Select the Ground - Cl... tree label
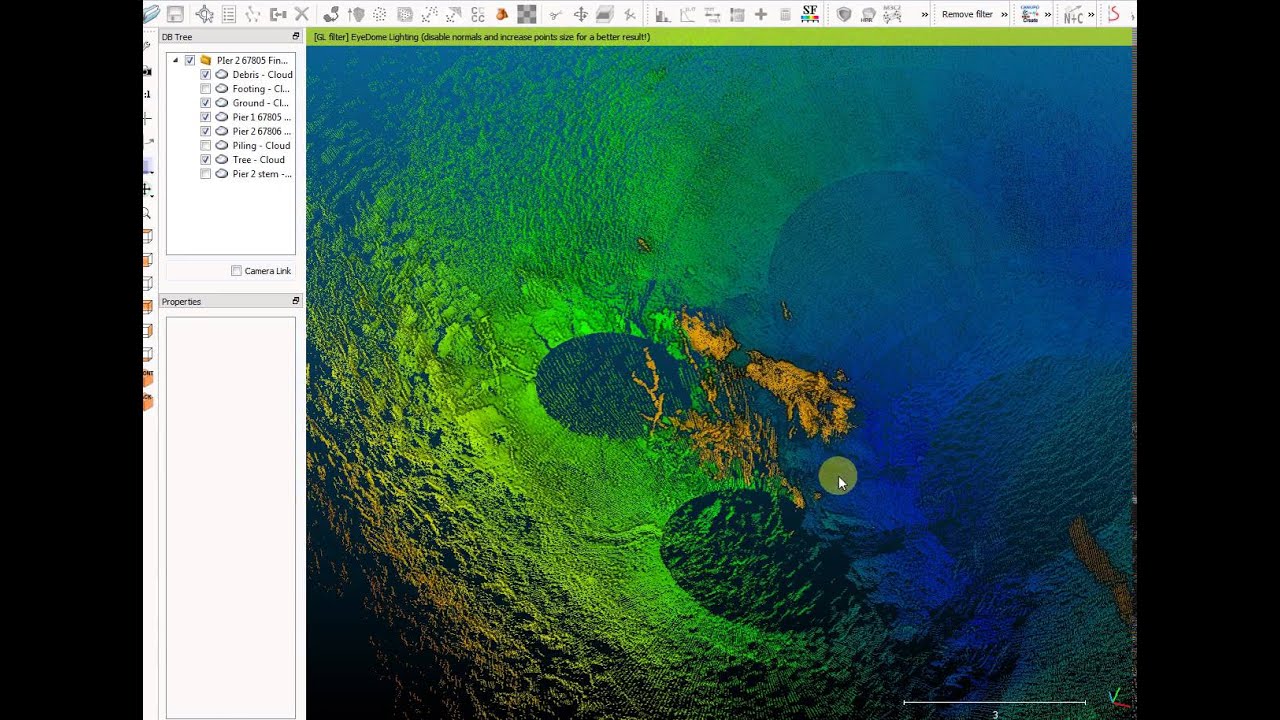 tap(260, 103)
